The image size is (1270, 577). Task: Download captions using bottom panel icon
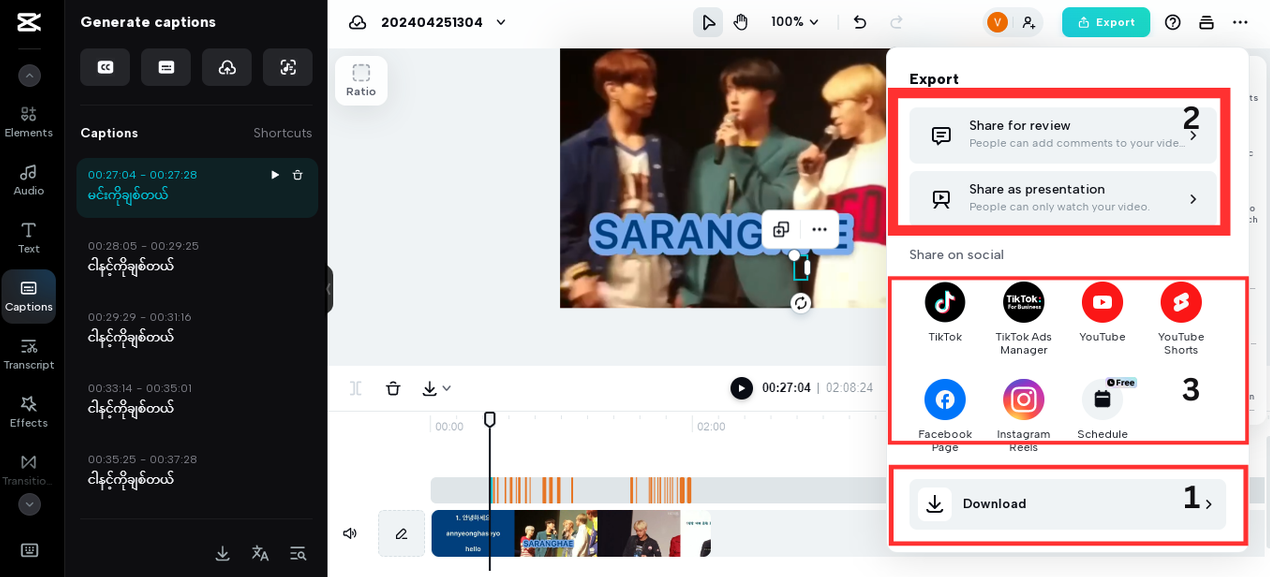coord(222,553)
